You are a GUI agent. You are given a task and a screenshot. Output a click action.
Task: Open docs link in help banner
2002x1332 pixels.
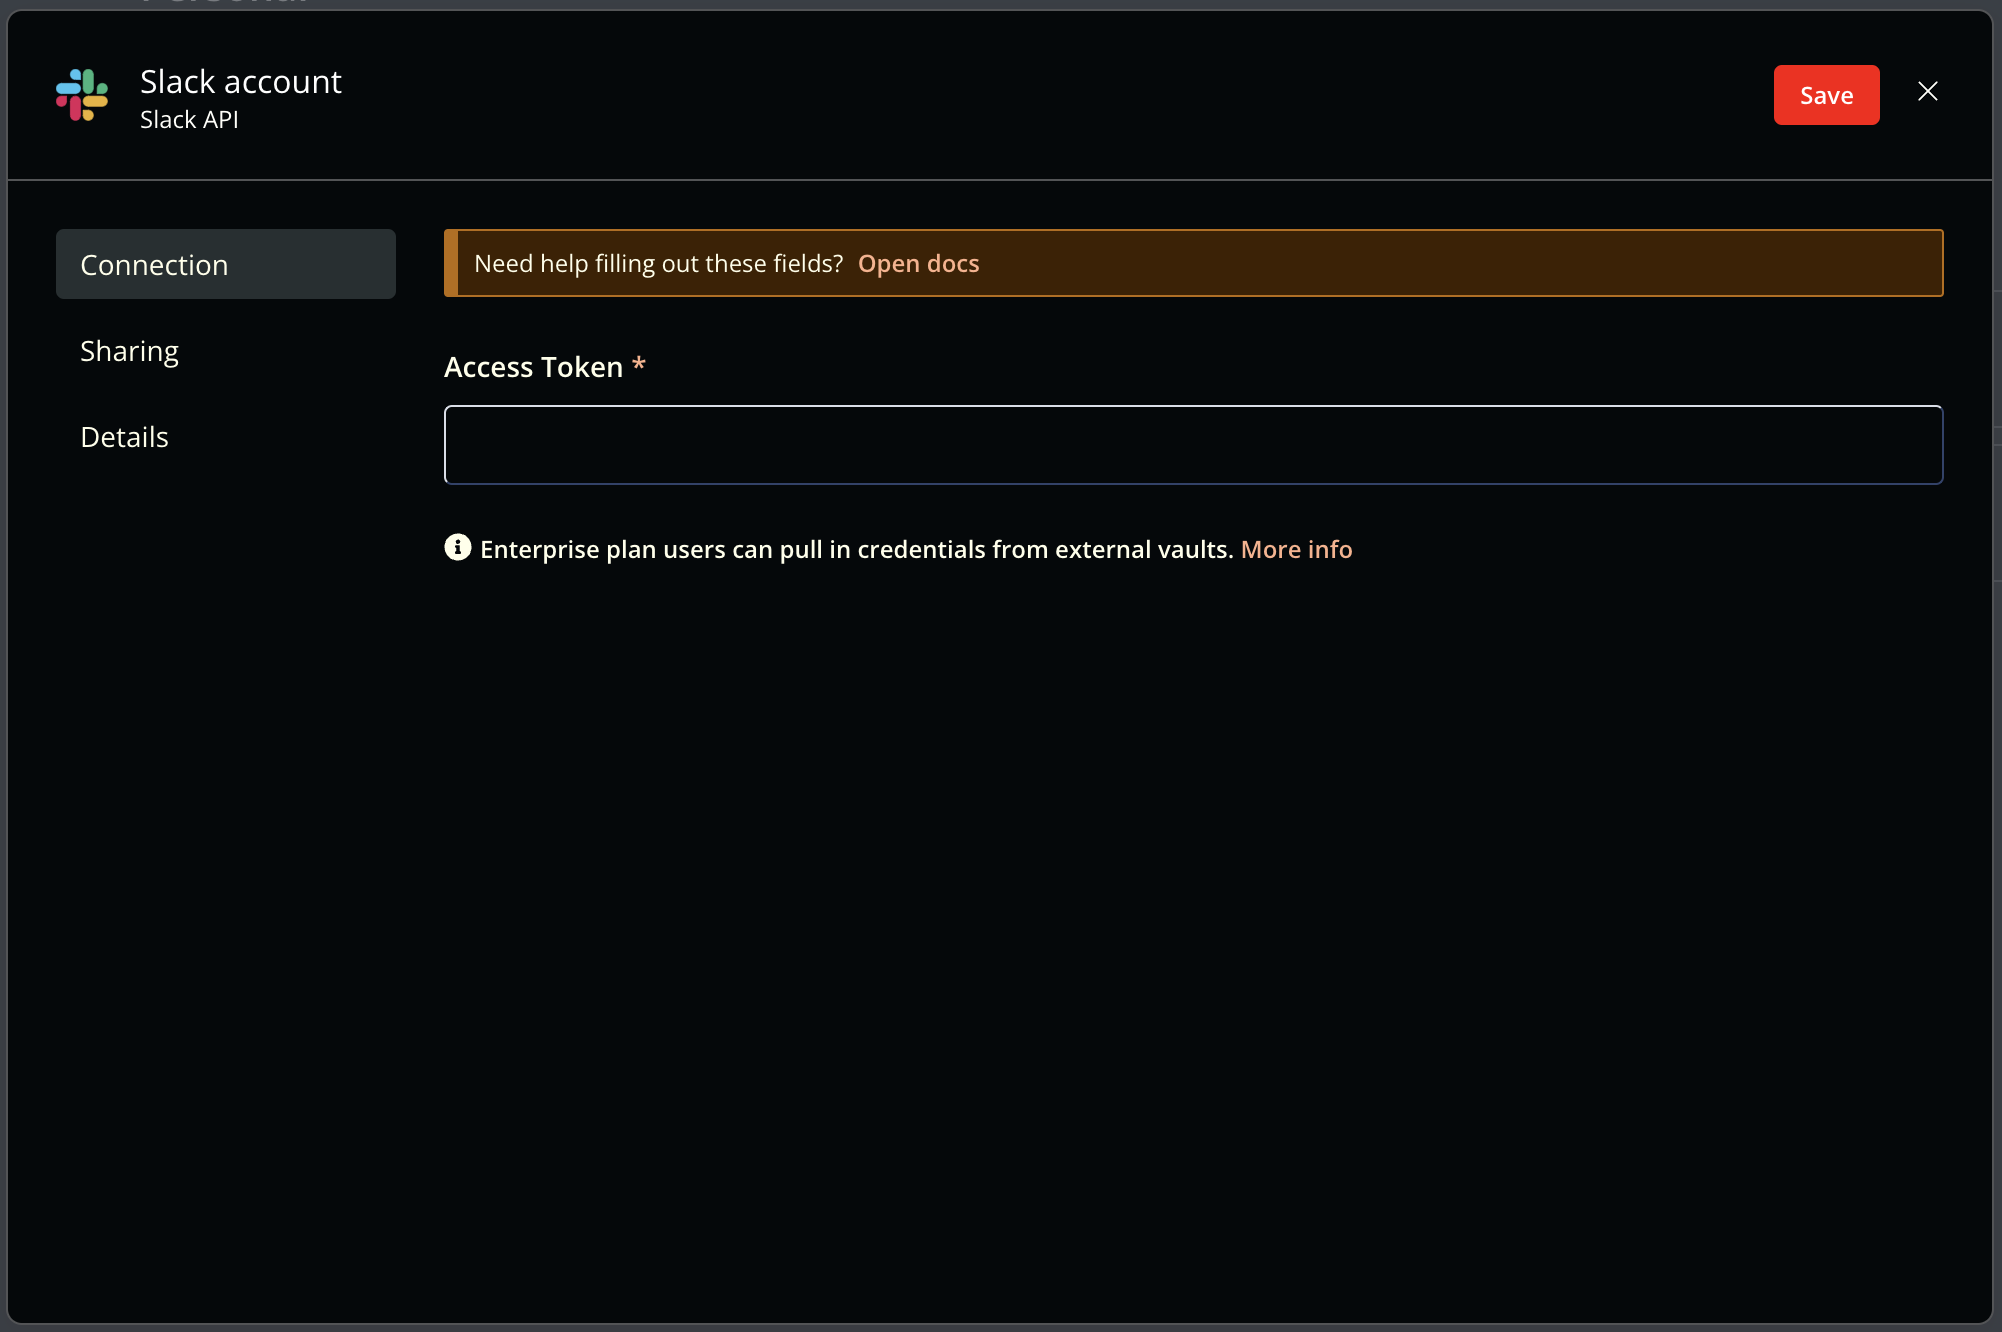coord(918,263)
